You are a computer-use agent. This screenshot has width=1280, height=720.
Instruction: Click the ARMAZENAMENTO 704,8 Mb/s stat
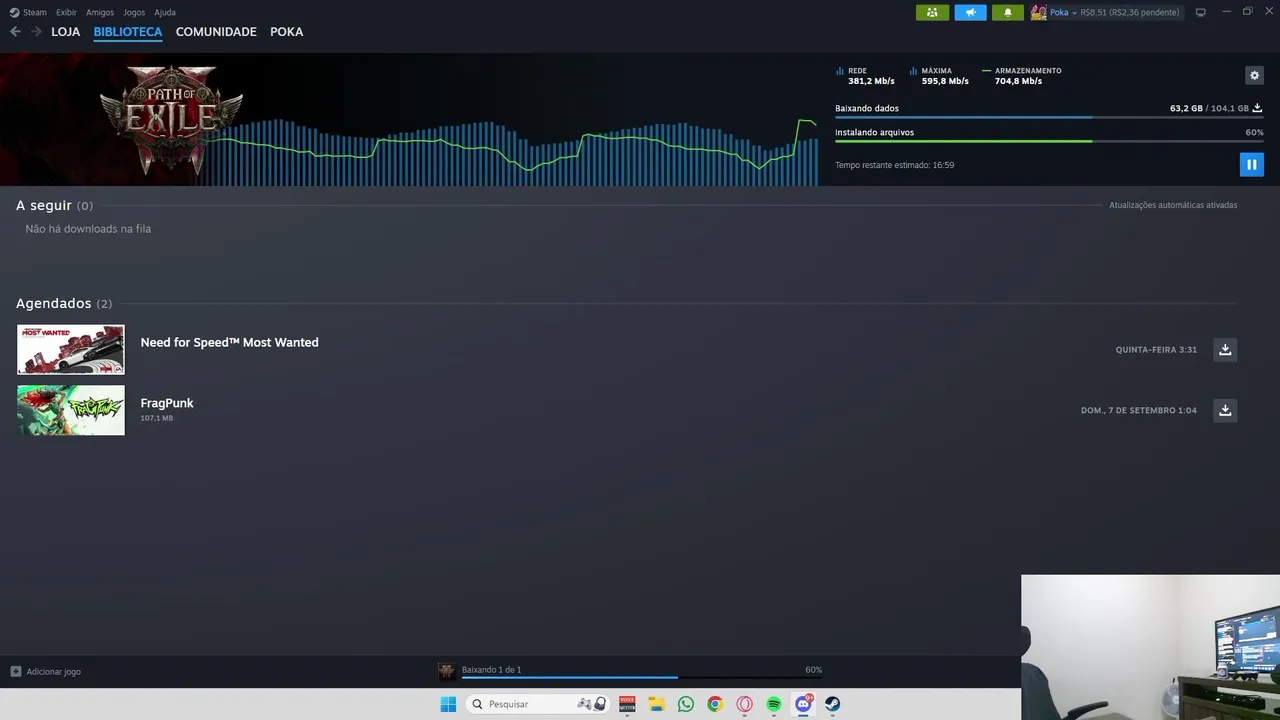click(x=1022, y=76)
